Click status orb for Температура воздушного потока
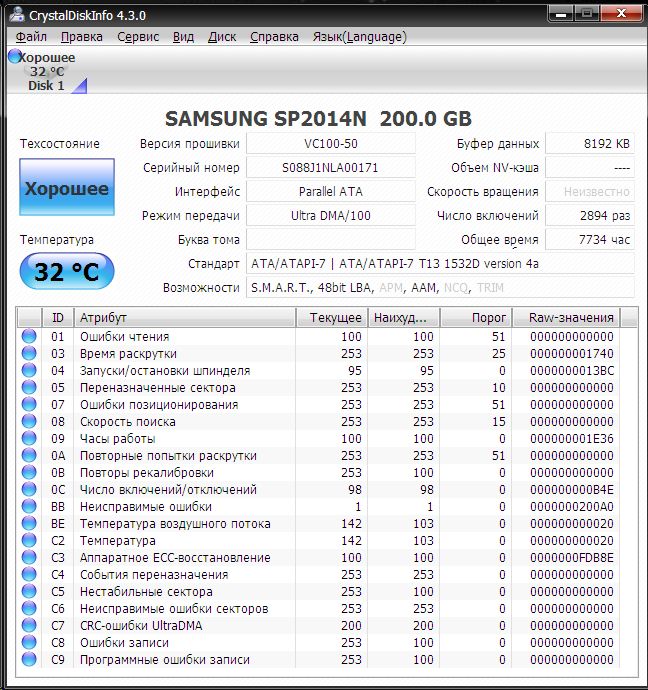 coord(29,523)
